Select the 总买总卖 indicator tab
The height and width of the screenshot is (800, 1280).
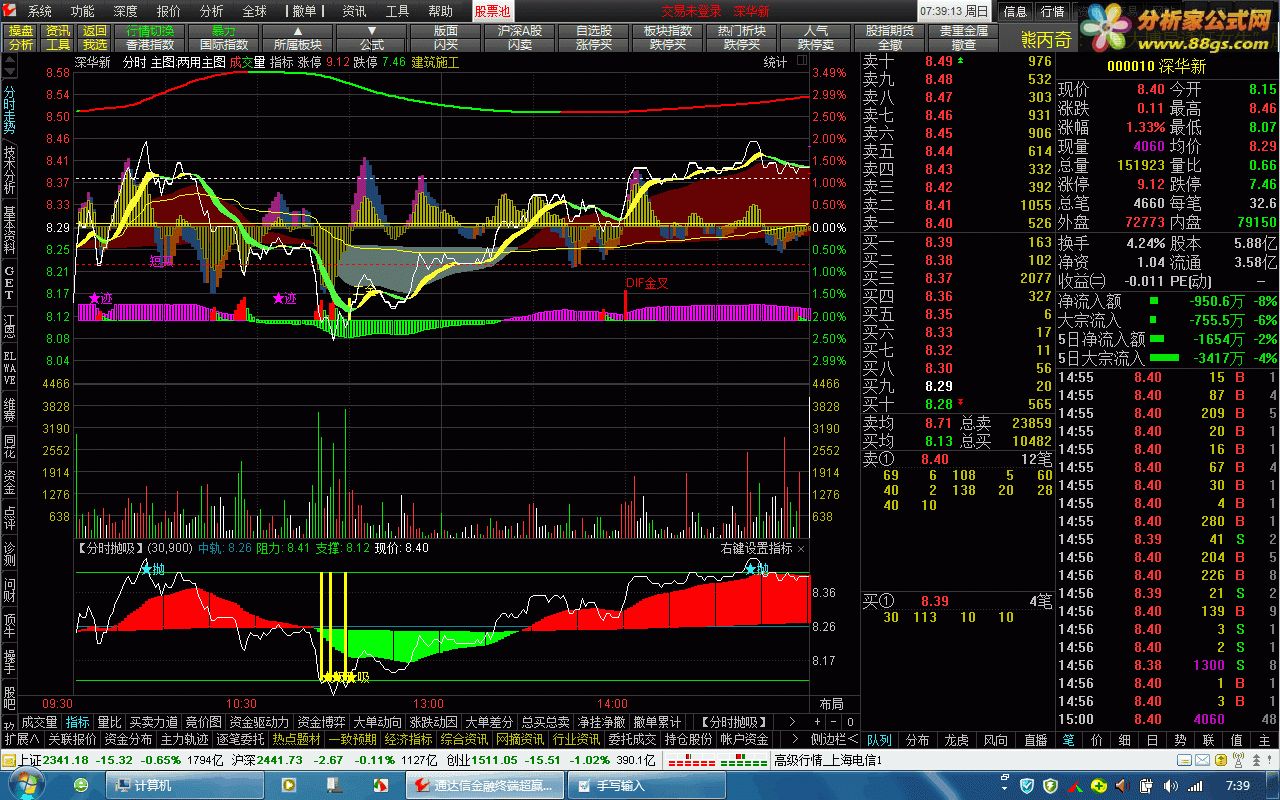pos(545,722)
